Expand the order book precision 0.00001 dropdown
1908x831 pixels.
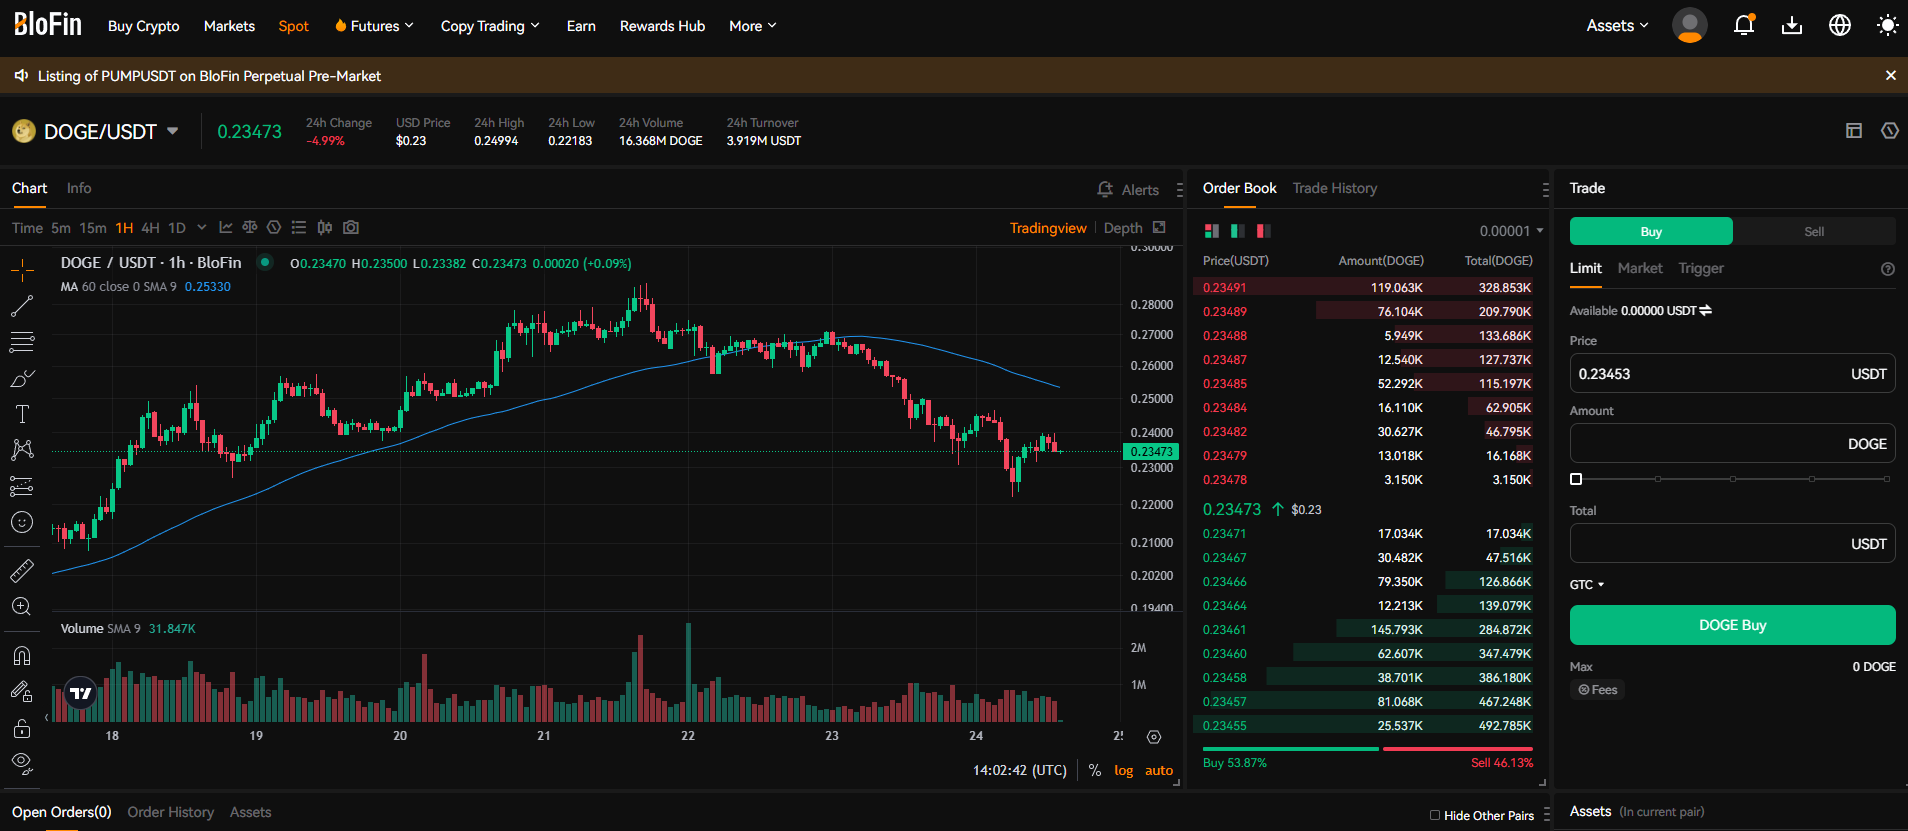[x=1511, y=231]
